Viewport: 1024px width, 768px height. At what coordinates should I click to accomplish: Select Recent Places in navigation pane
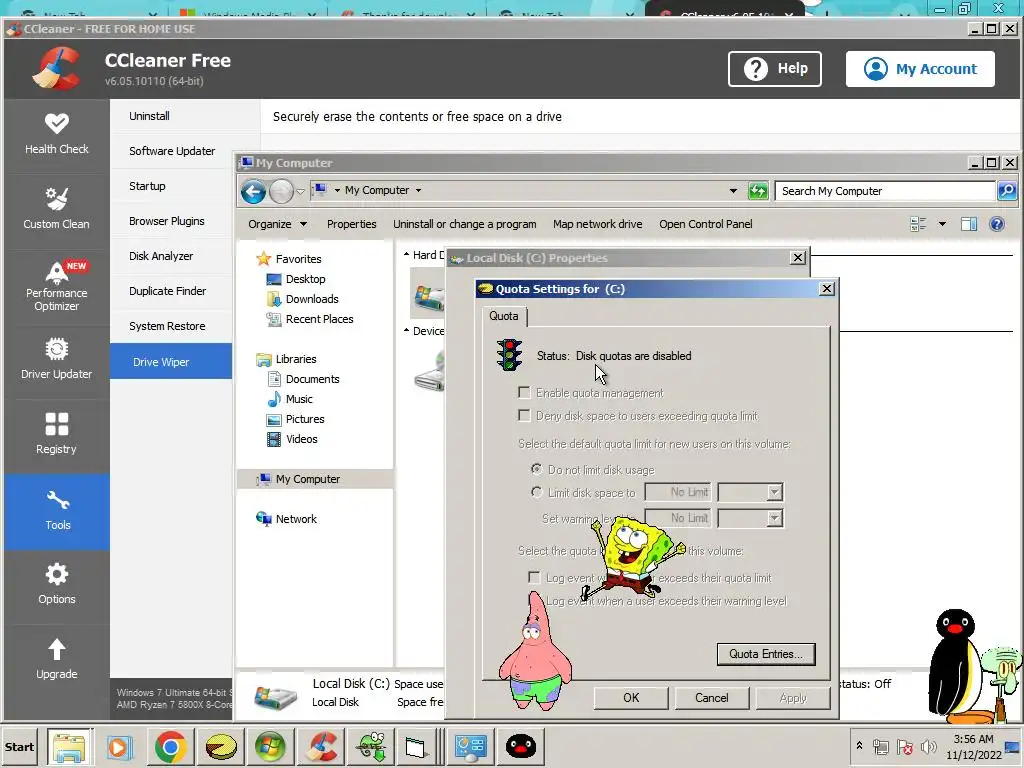click(319, 319)
